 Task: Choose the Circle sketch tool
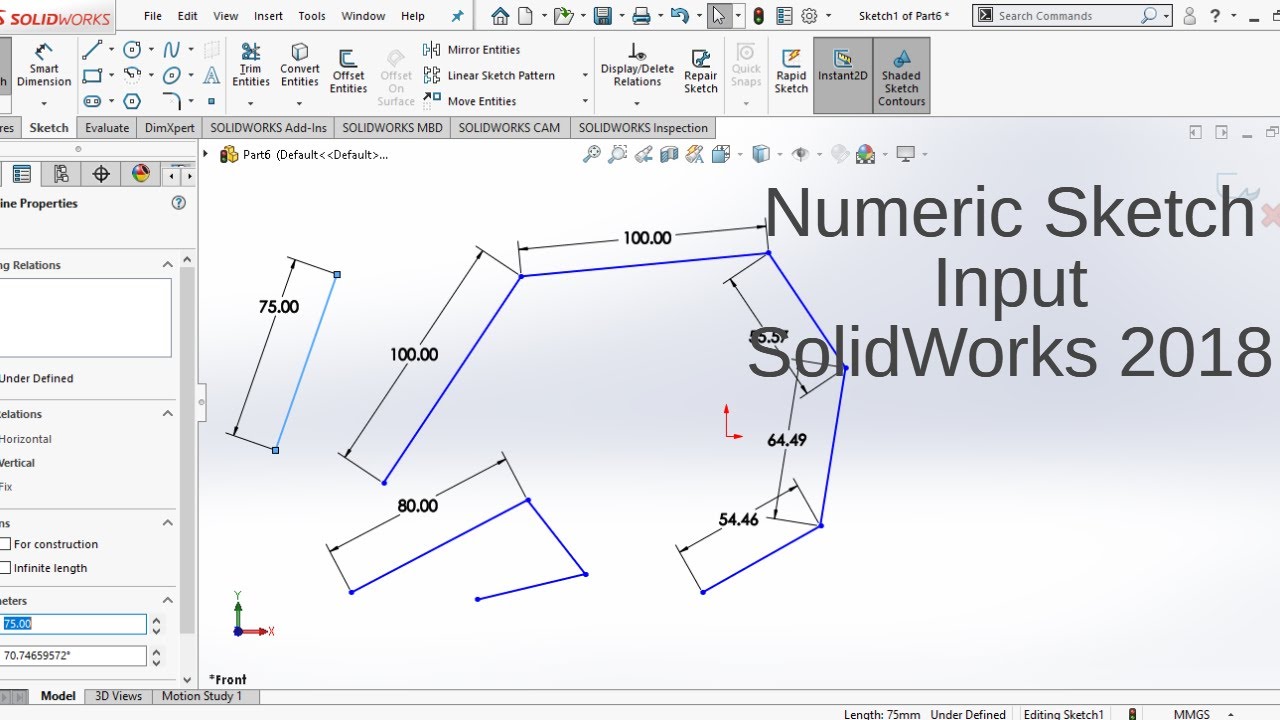pyautogui.click(x=132, y=50)
